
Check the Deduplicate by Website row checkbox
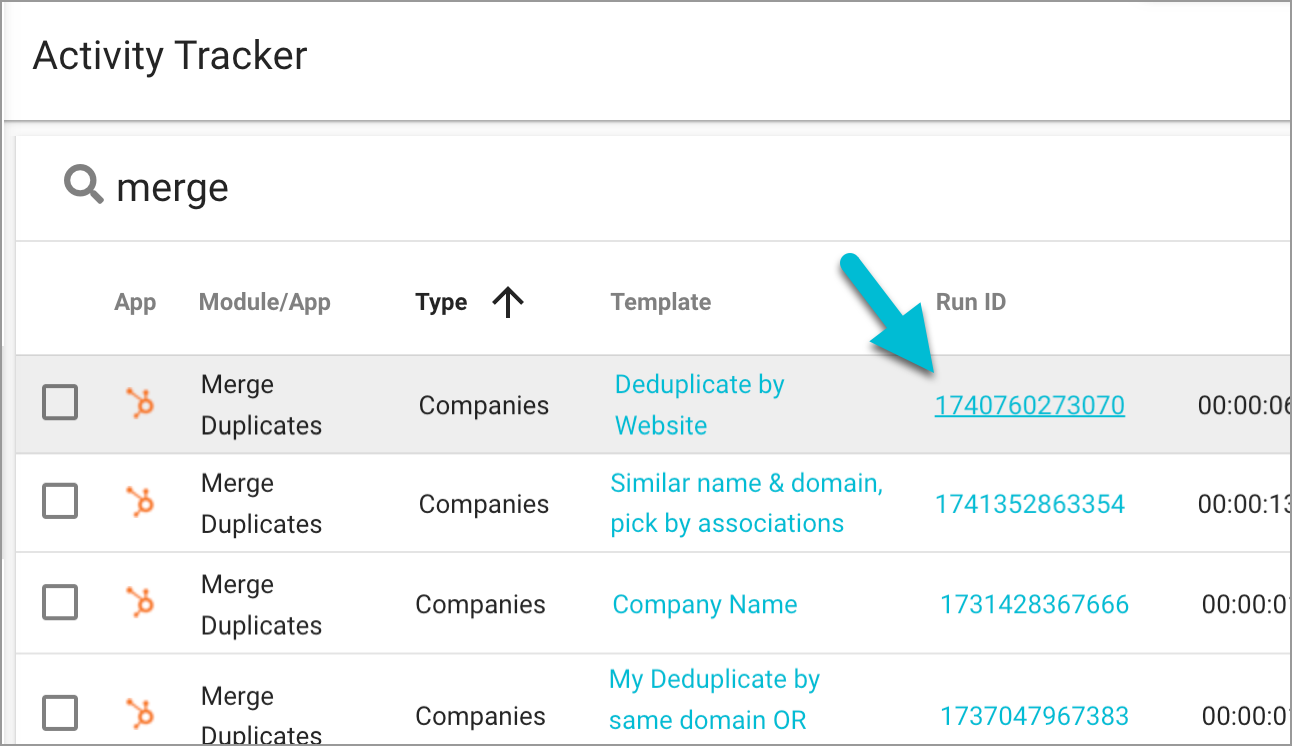point(59,404)
